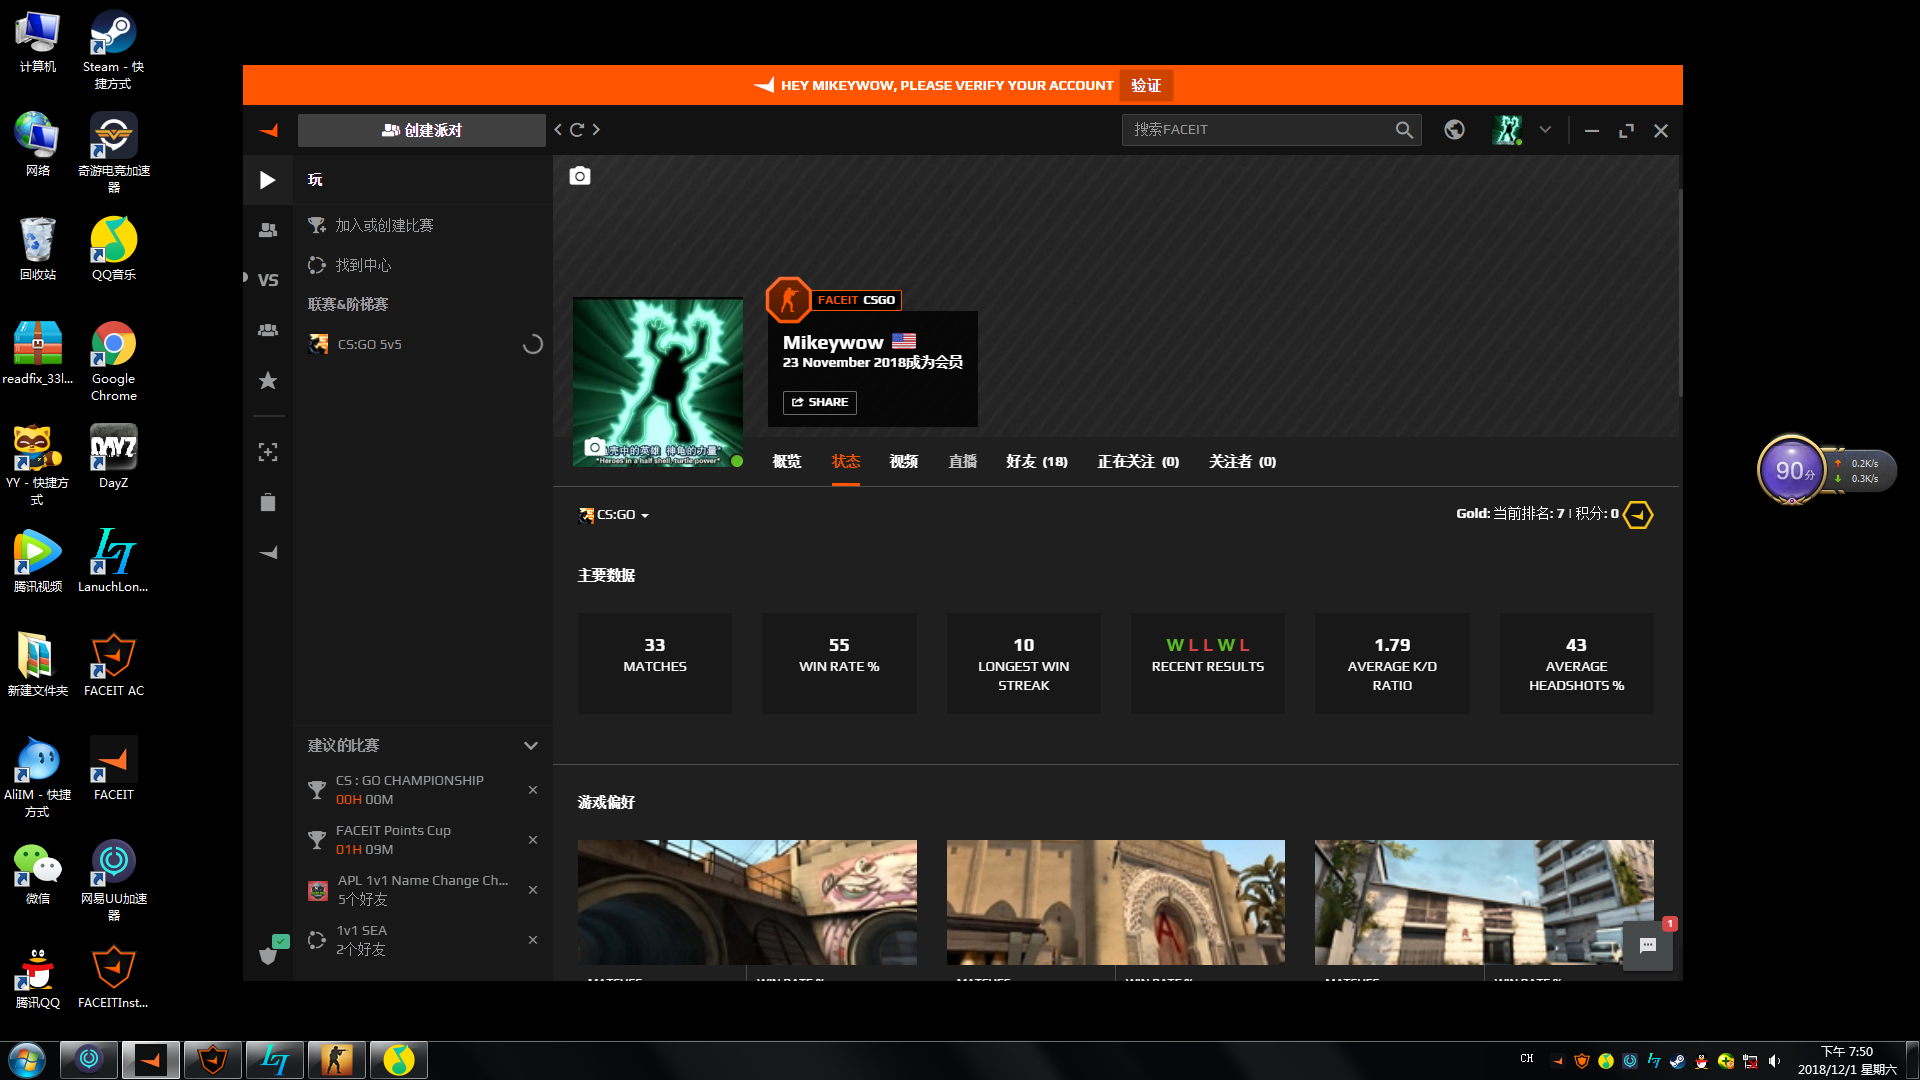Click the crosshair focus icon in the sidebar

coord(268,452)
